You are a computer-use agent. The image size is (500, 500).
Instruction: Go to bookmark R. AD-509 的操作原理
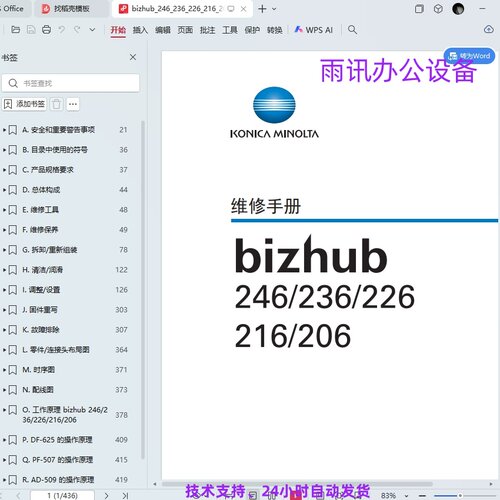pos(58,480)
